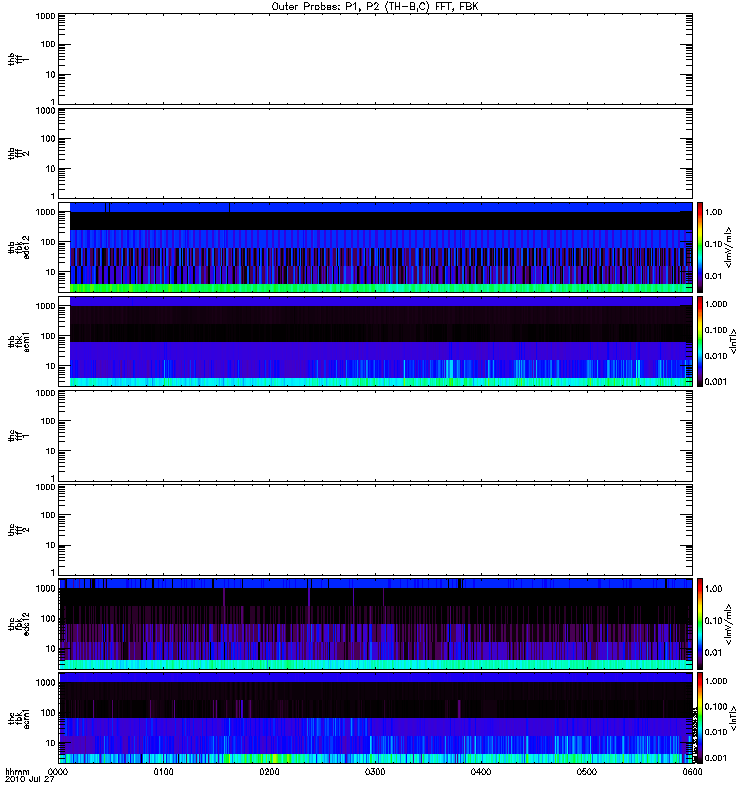Select the 0400 time axis label
The image size is (750, 800).
[x=481, y=772]
